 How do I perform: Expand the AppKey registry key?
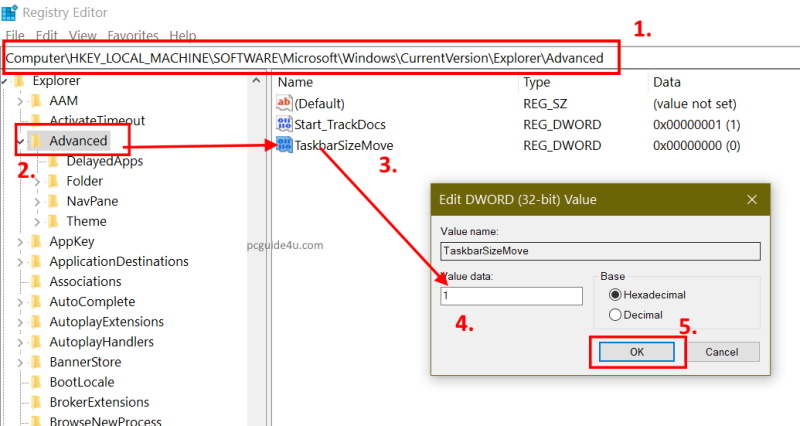[x=21, y=242]
